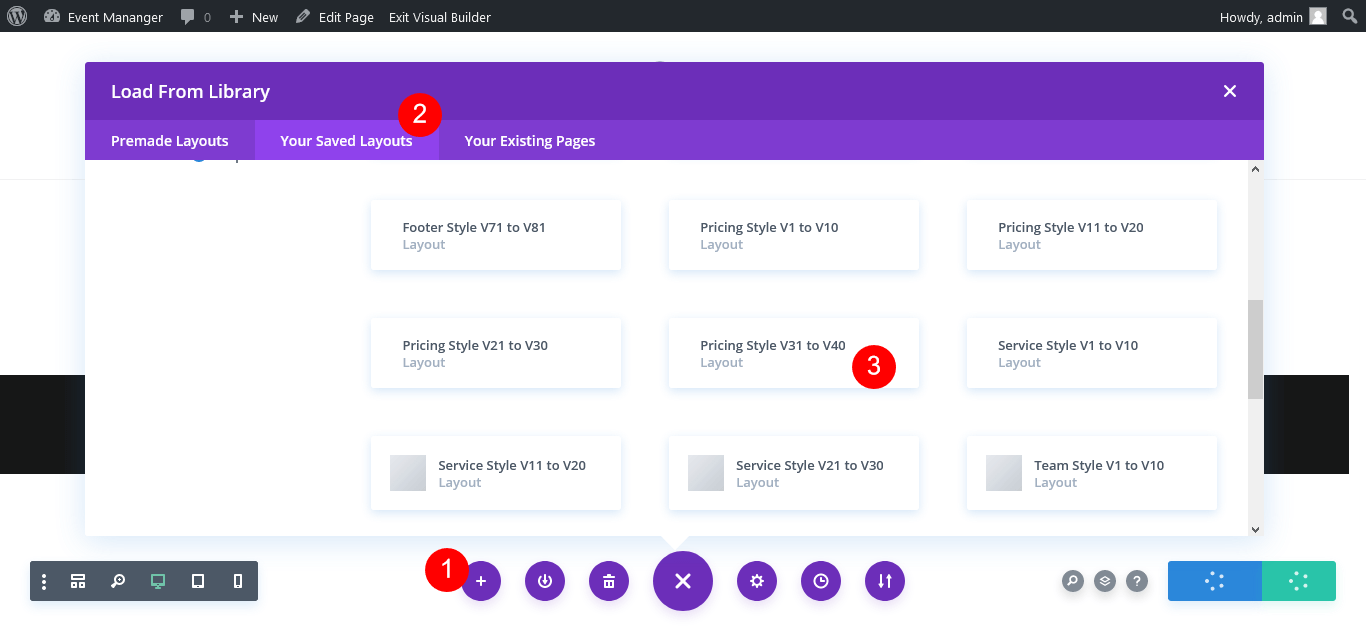Open the layers view icon
This screenshot has width=1366, height=626.
click(x=1105, y=581)
